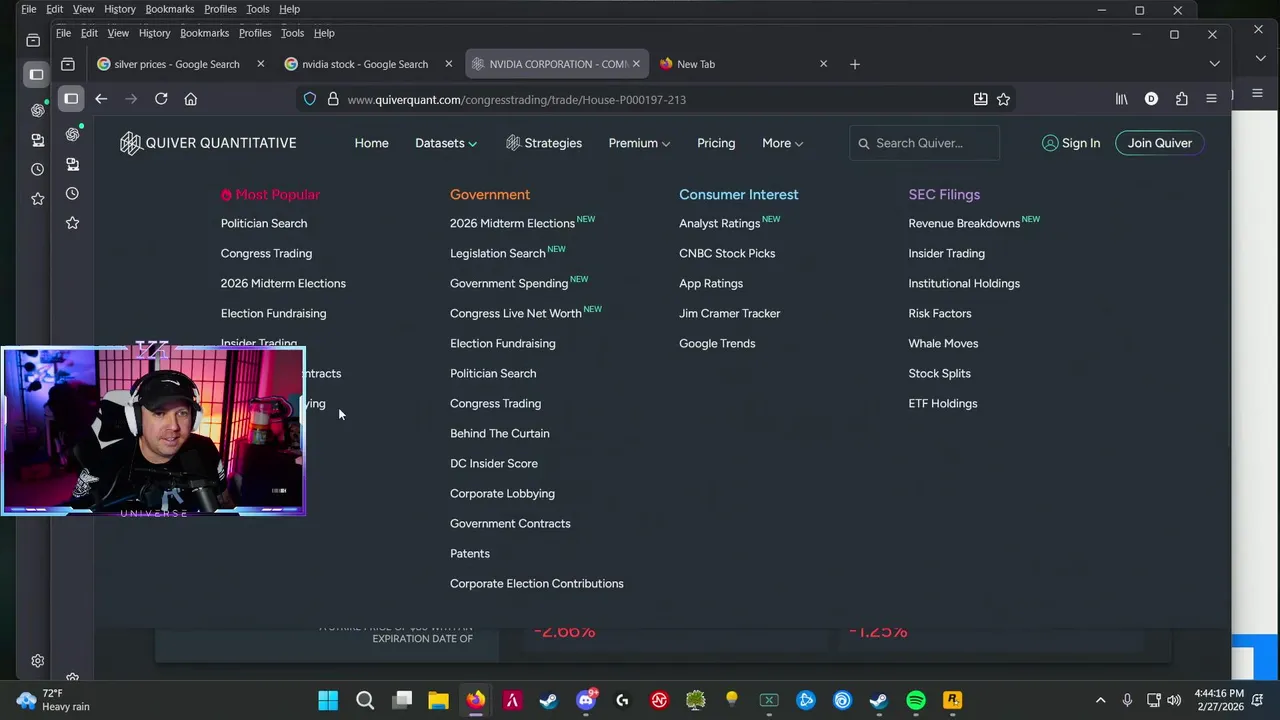
Task: Open Behind The Curtain link
Action: [499, 433]
